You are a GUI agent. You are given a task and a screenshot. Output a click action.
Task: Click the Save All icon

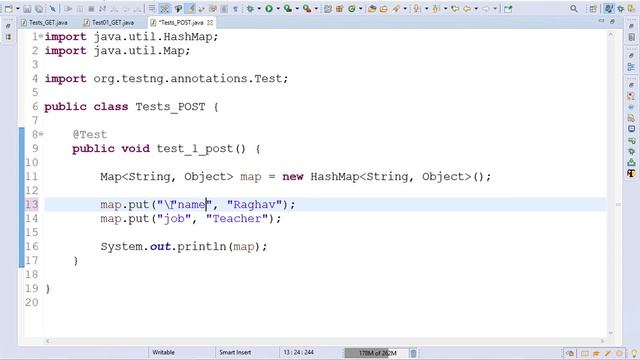point(39,9)
